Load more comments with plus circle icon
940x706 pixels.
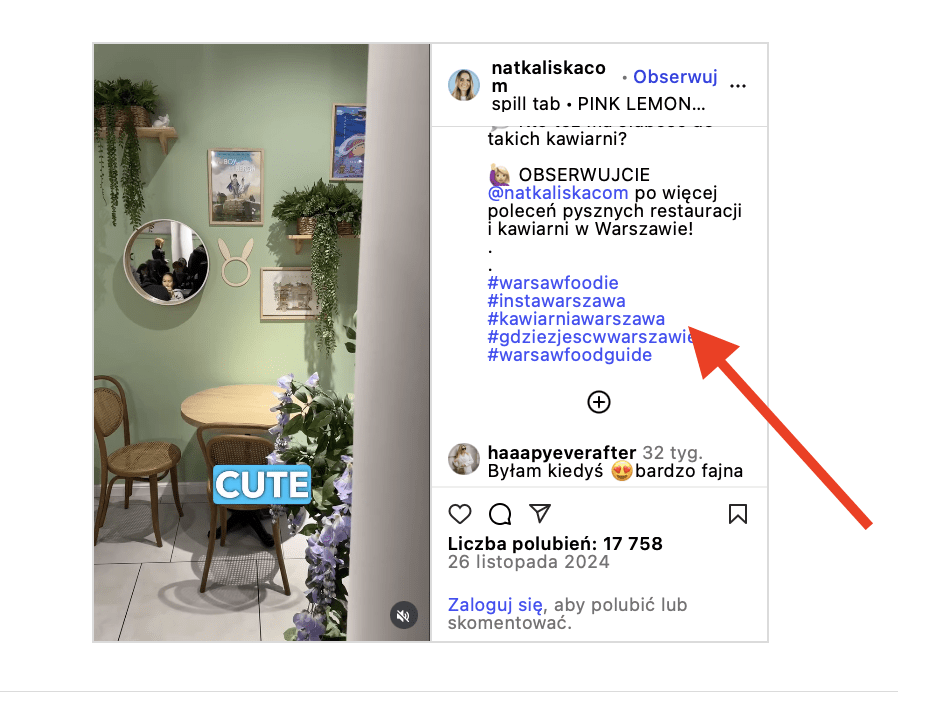click(x=598, y=402)
